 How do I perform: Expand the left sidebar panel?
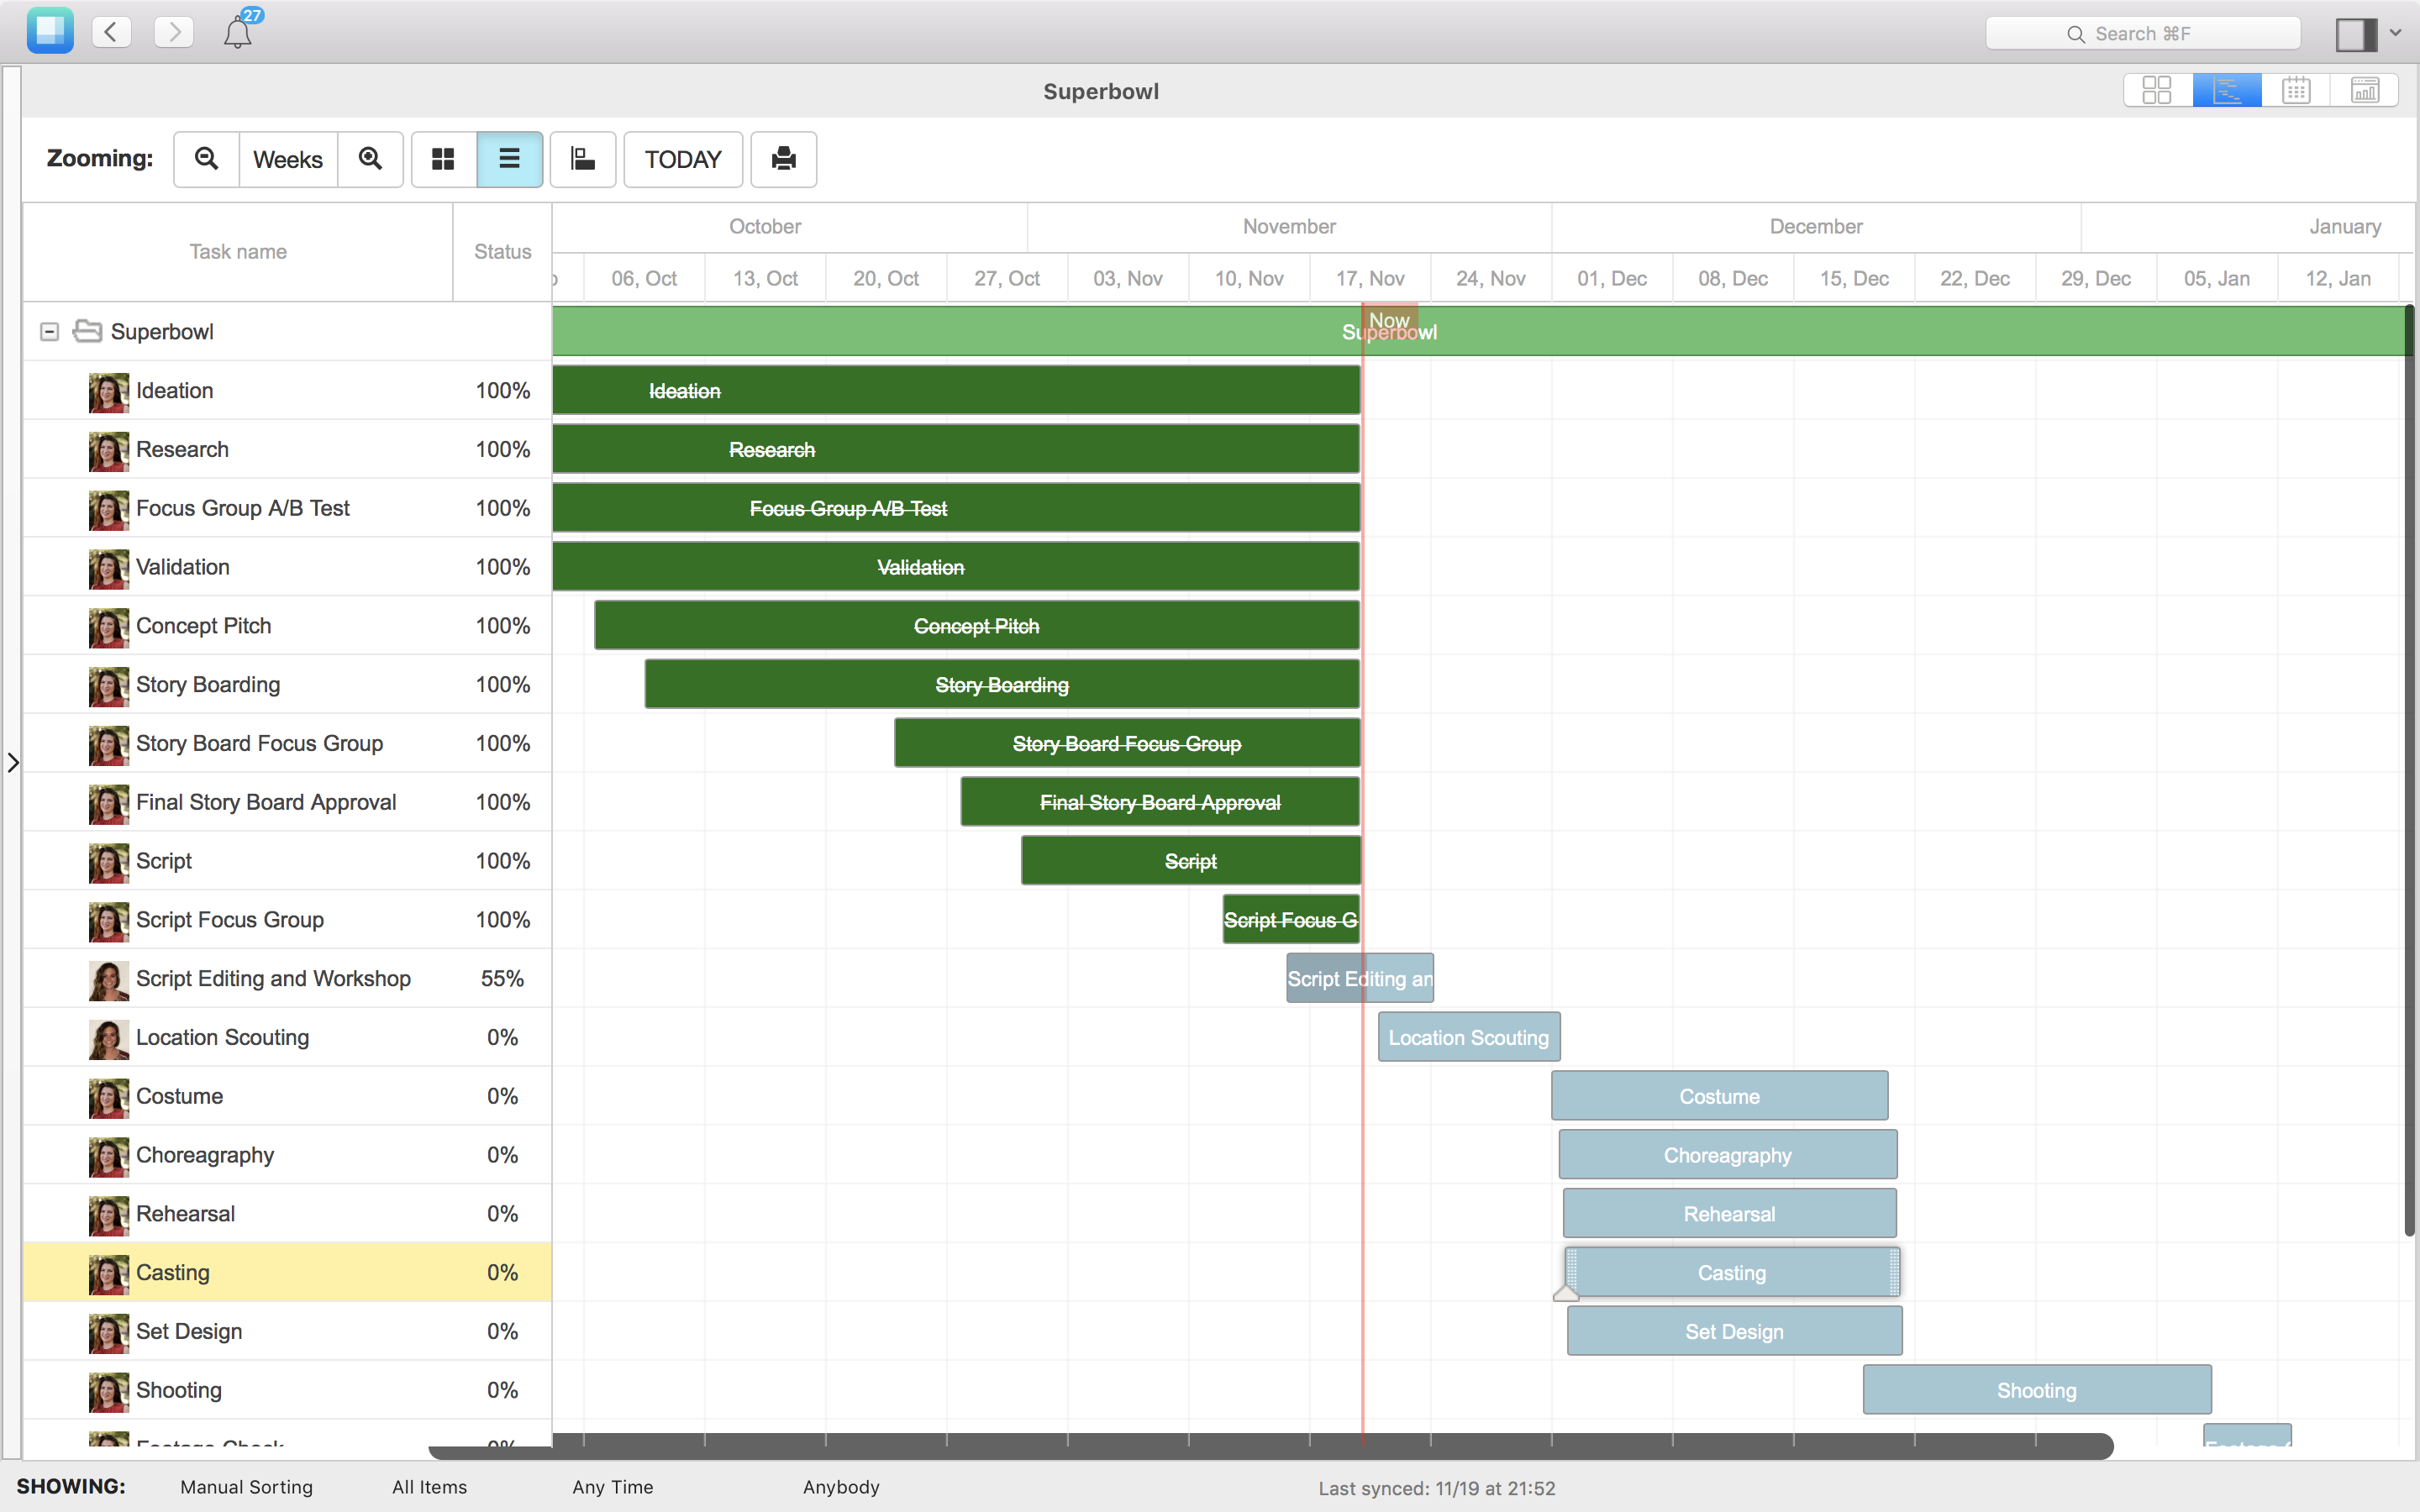(13, 762)
